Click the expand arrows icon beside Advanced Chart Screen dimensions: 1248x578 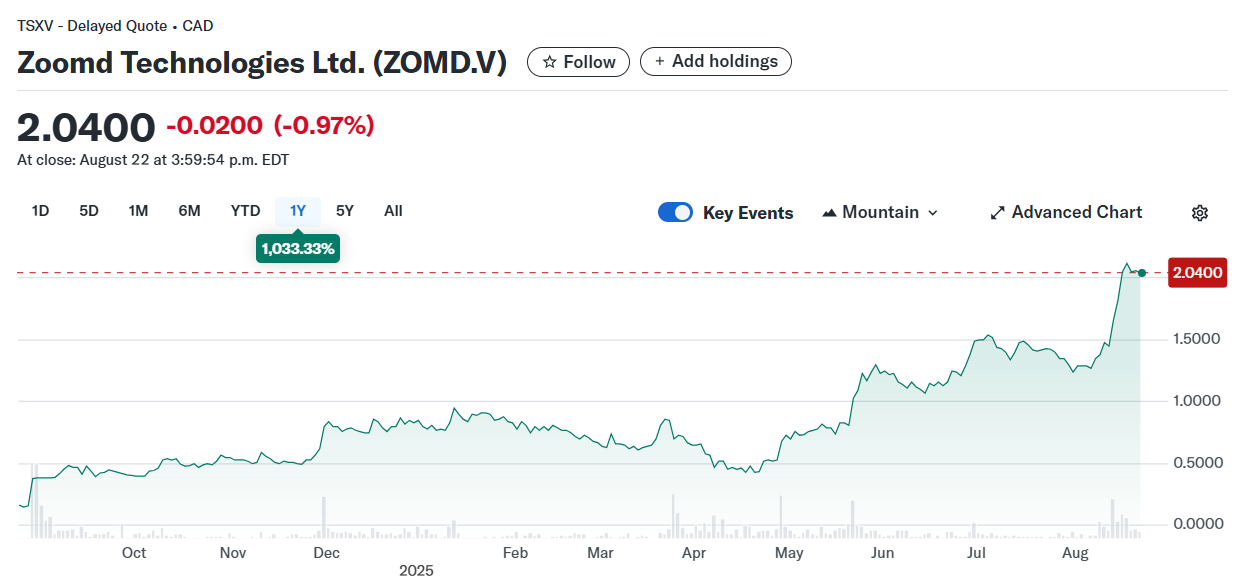pos(997,213)
